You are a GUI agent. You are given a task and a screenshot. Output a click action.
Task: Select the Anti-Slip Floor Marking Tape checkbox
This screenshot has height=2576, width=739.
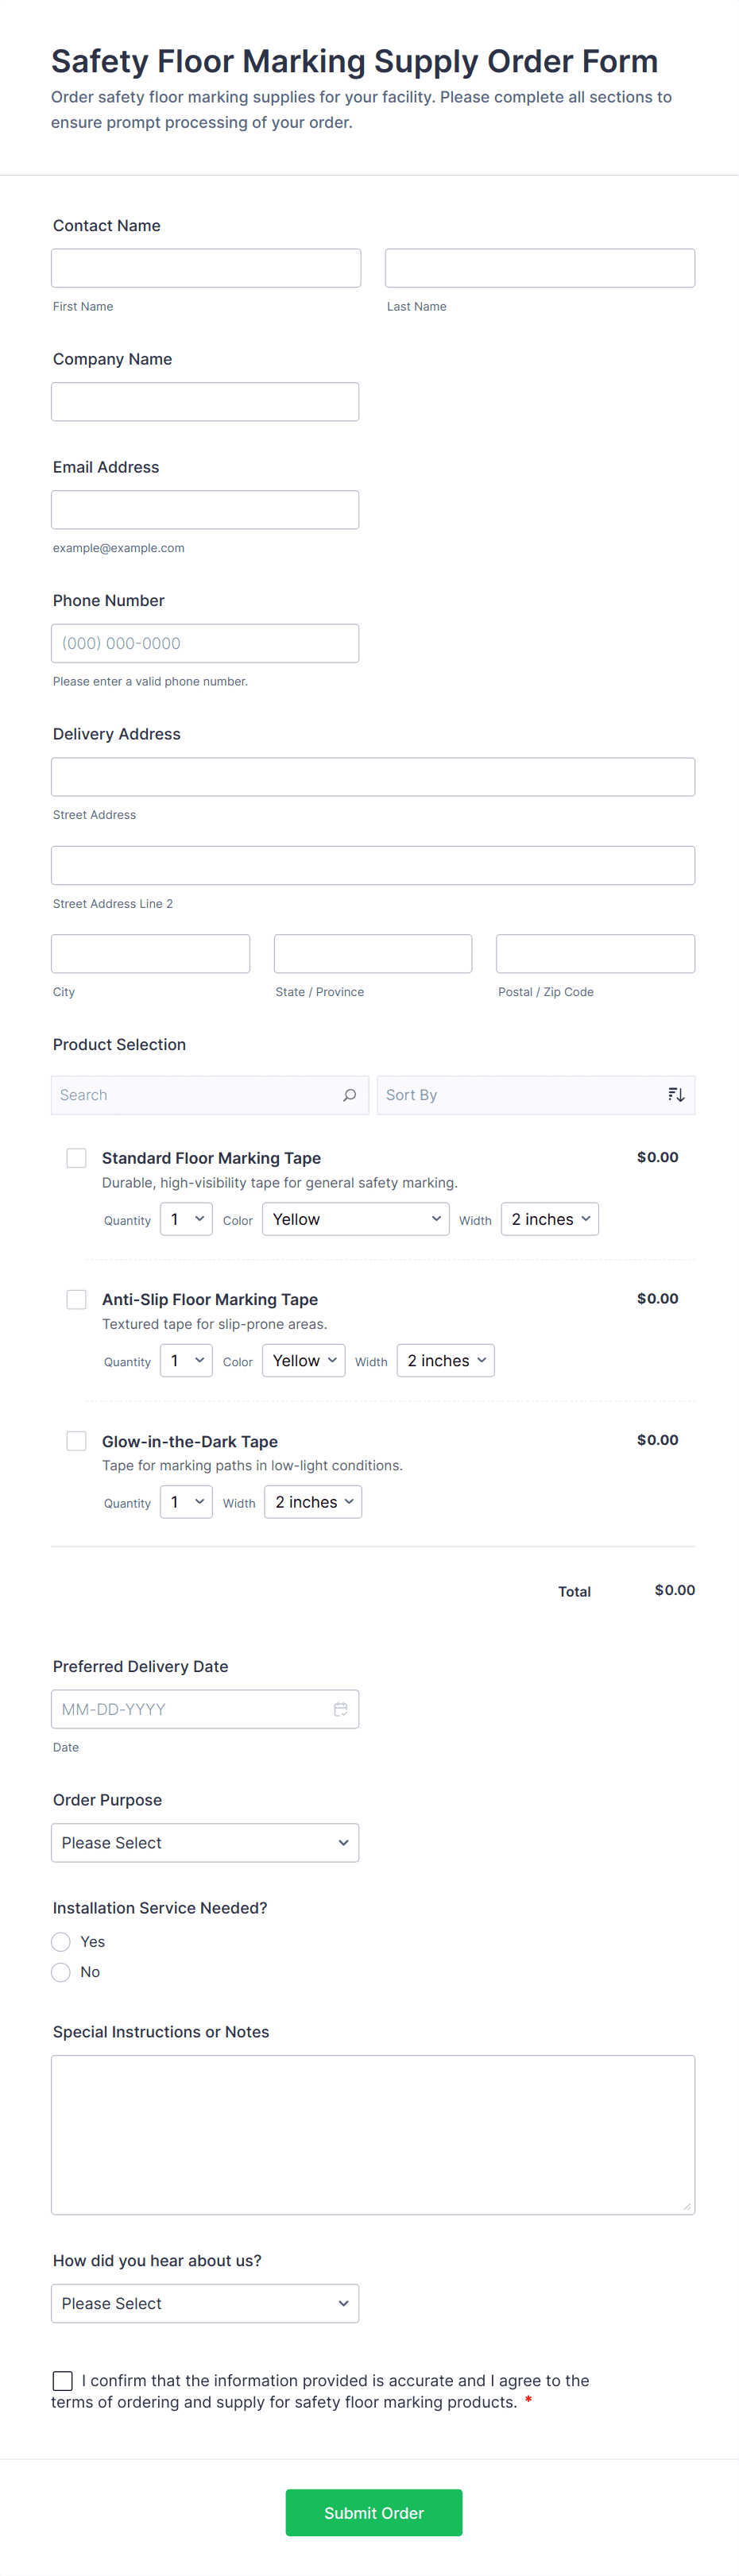coord(76,1299)
